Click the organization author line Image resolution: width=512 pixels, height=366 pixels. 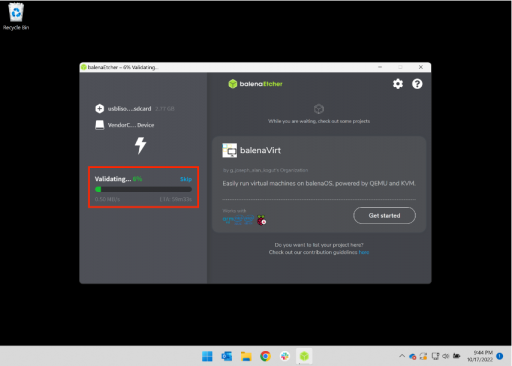[x=265, y=170]
